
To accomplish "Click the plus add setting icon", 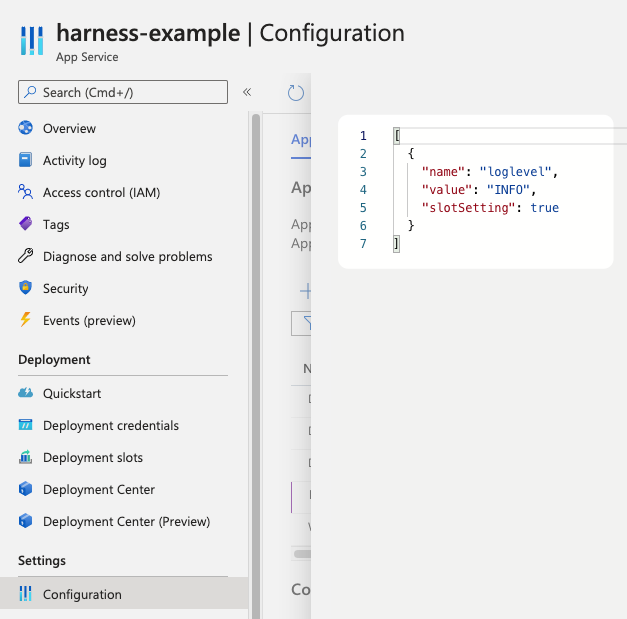I will pyautogui.click(x=306, y=291).
